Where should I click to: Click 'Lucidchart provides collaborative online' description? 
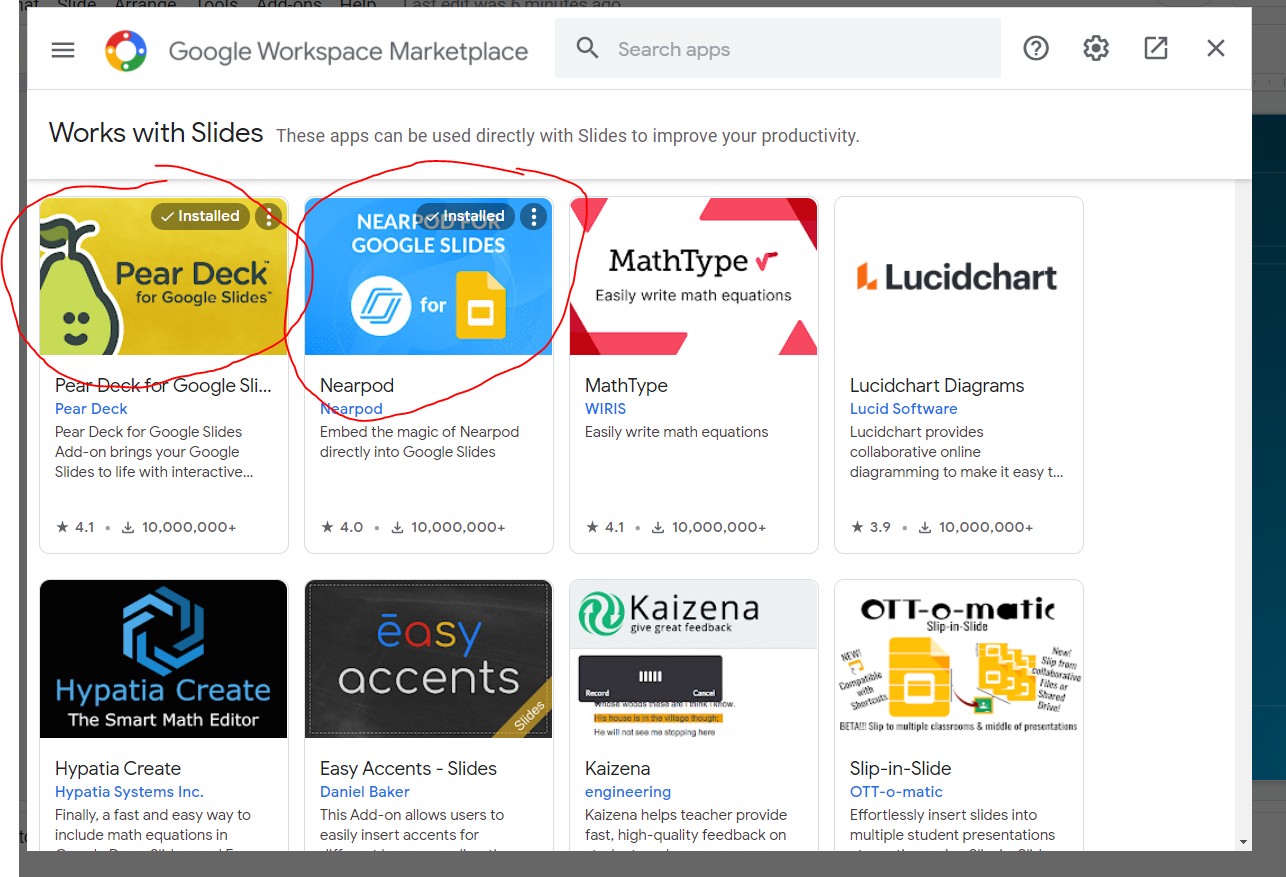tap(957, 452)
